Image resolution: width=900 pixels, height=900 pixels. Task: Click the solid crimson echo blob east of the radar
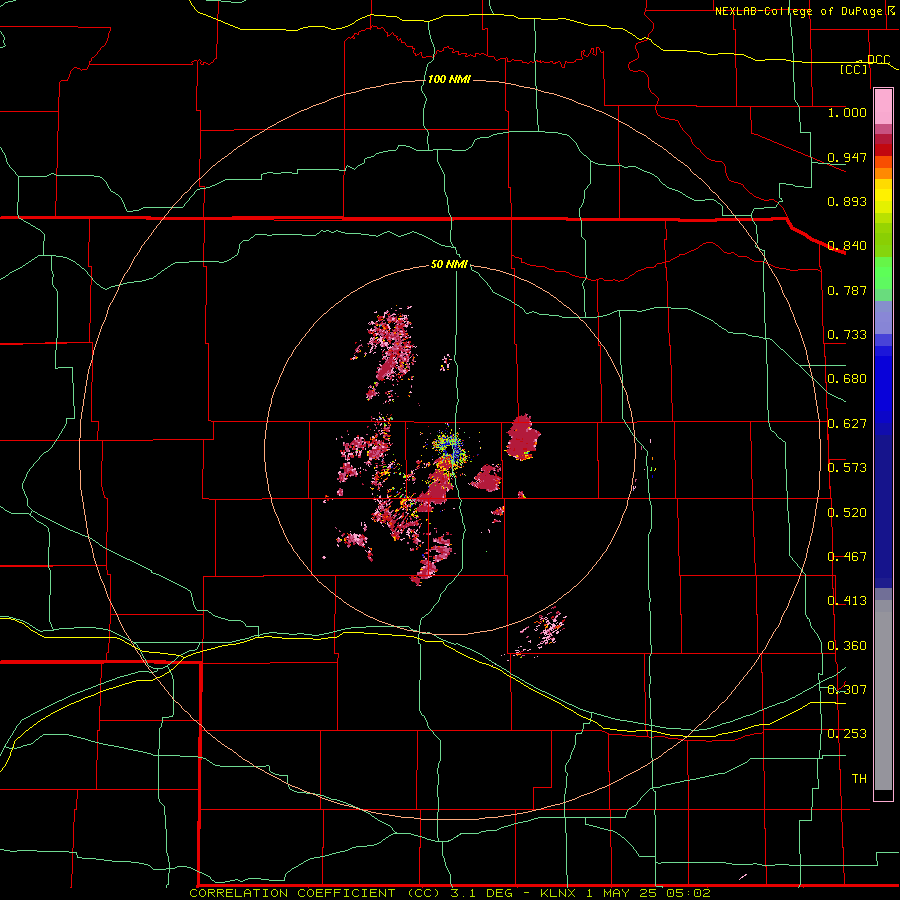522,437
